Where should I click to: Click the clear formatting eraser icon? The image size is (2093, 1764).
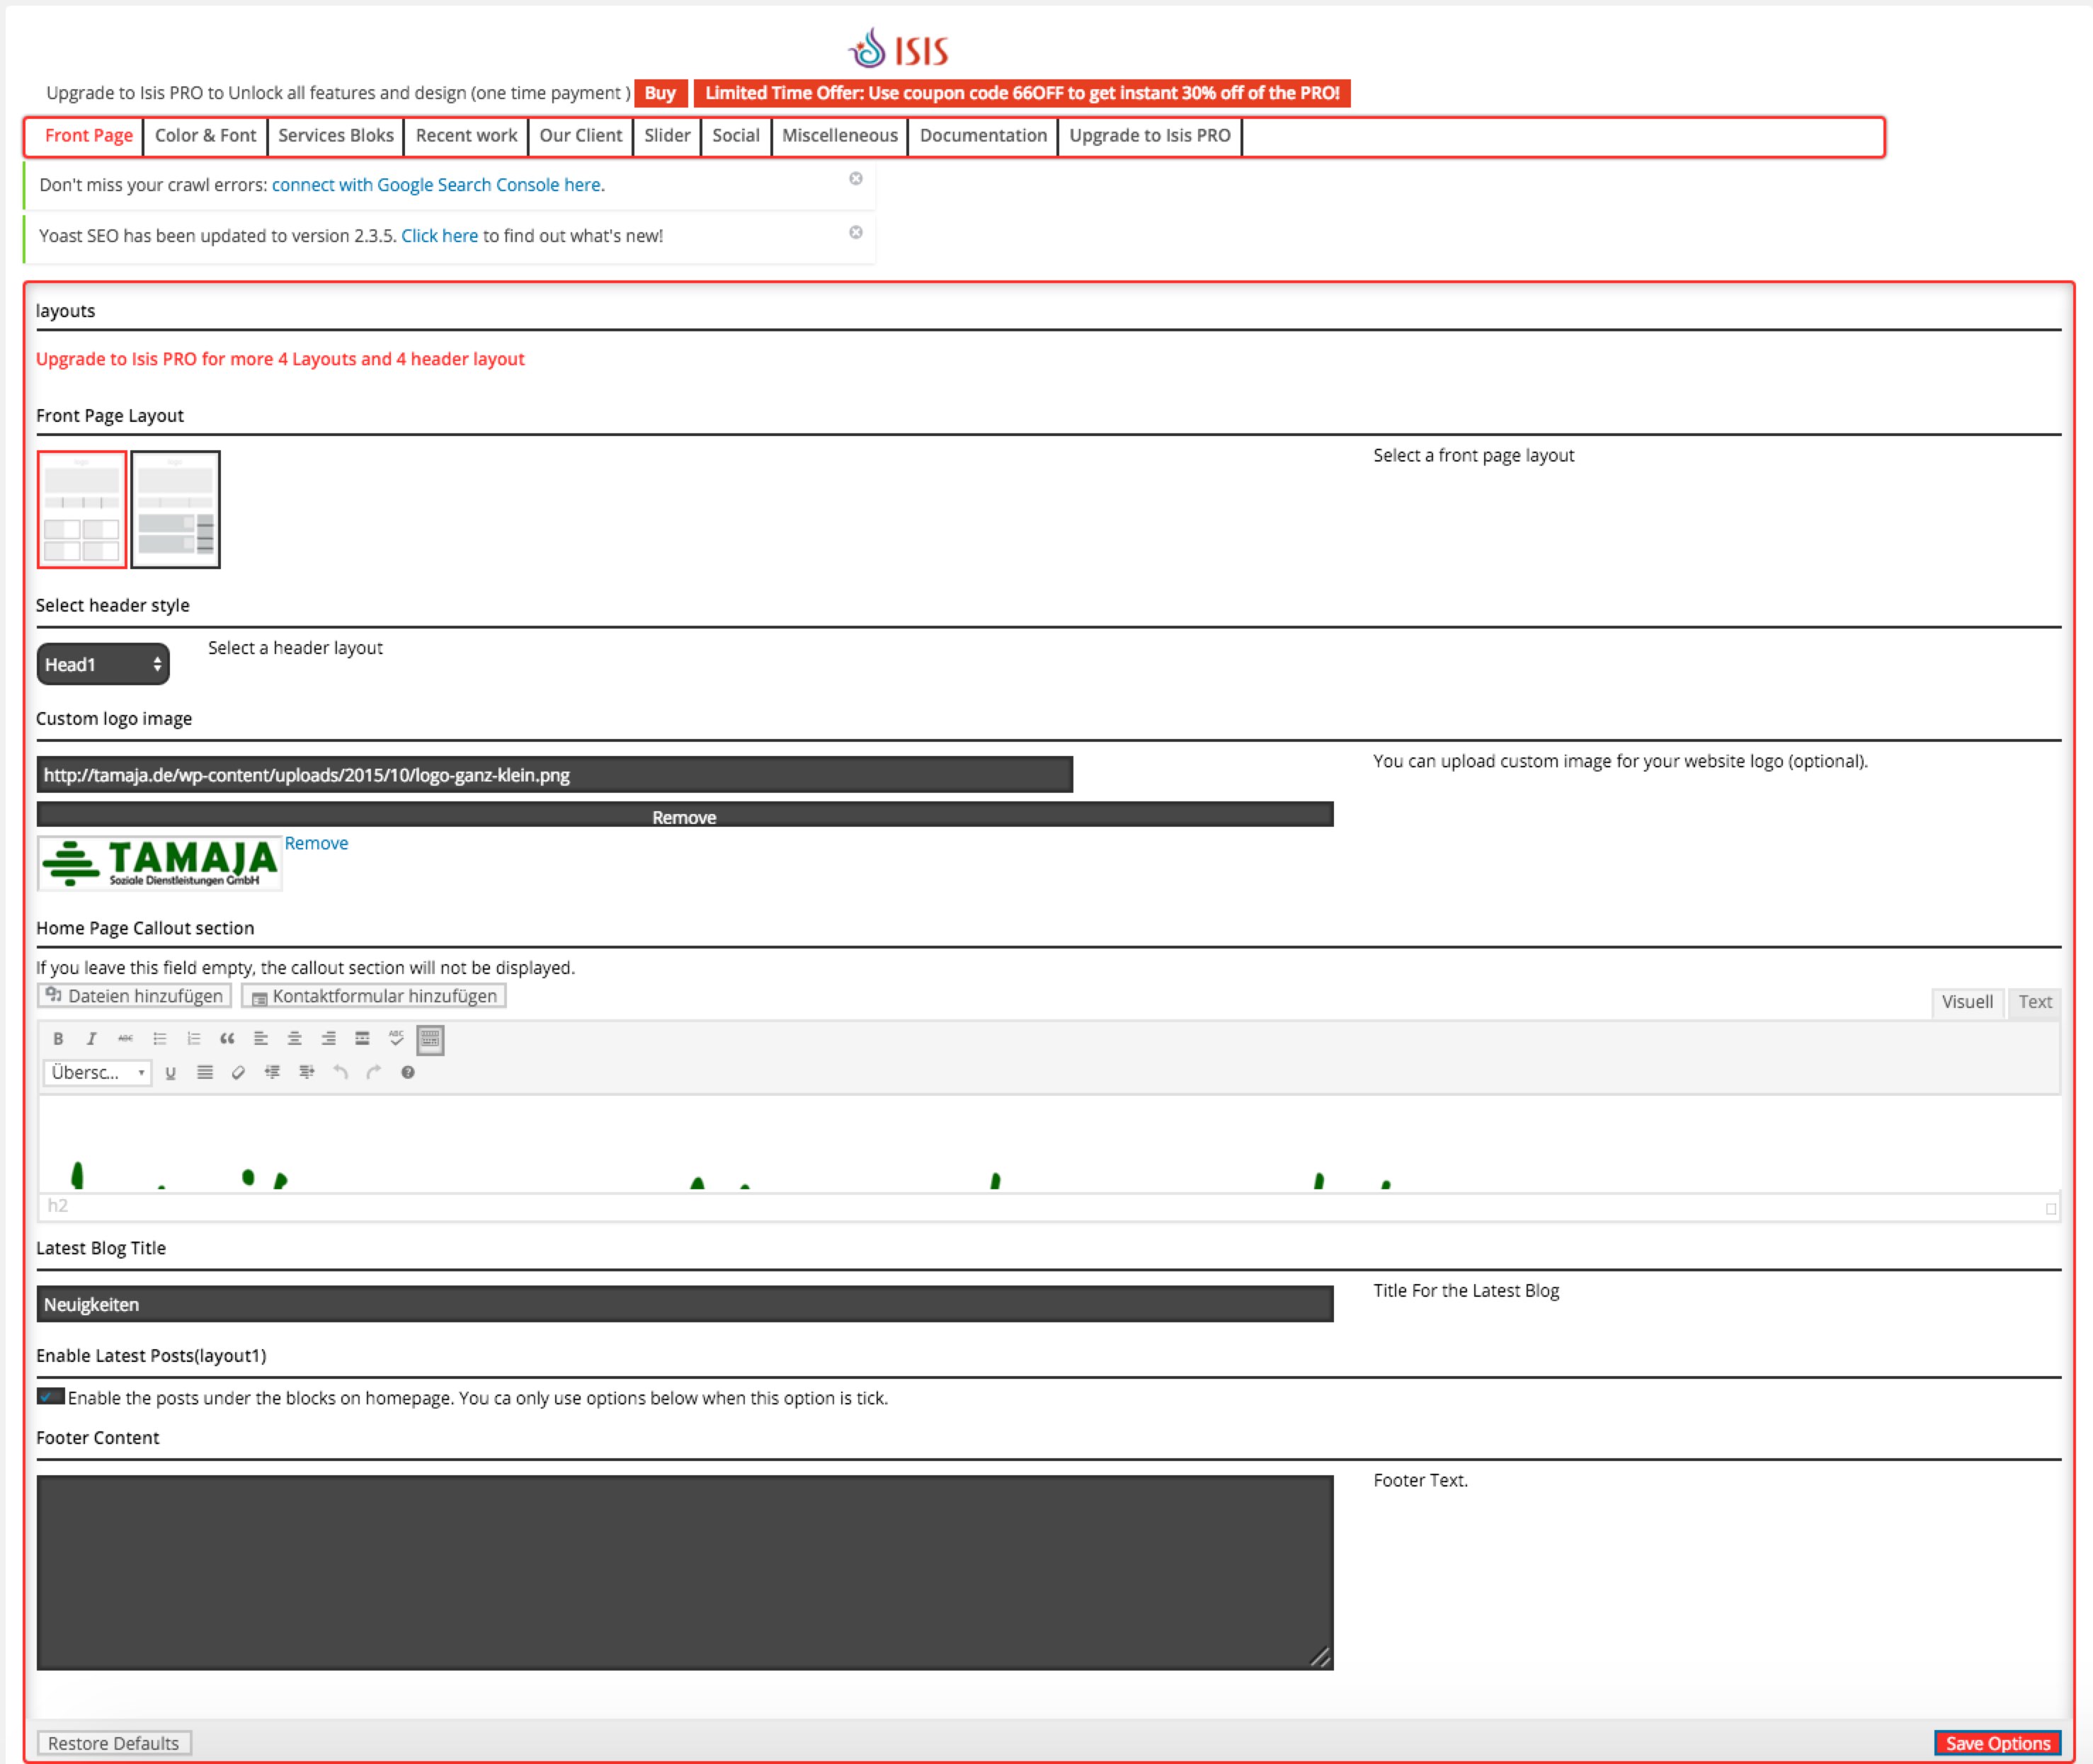pyautogui.click(x=238, y=1072)
